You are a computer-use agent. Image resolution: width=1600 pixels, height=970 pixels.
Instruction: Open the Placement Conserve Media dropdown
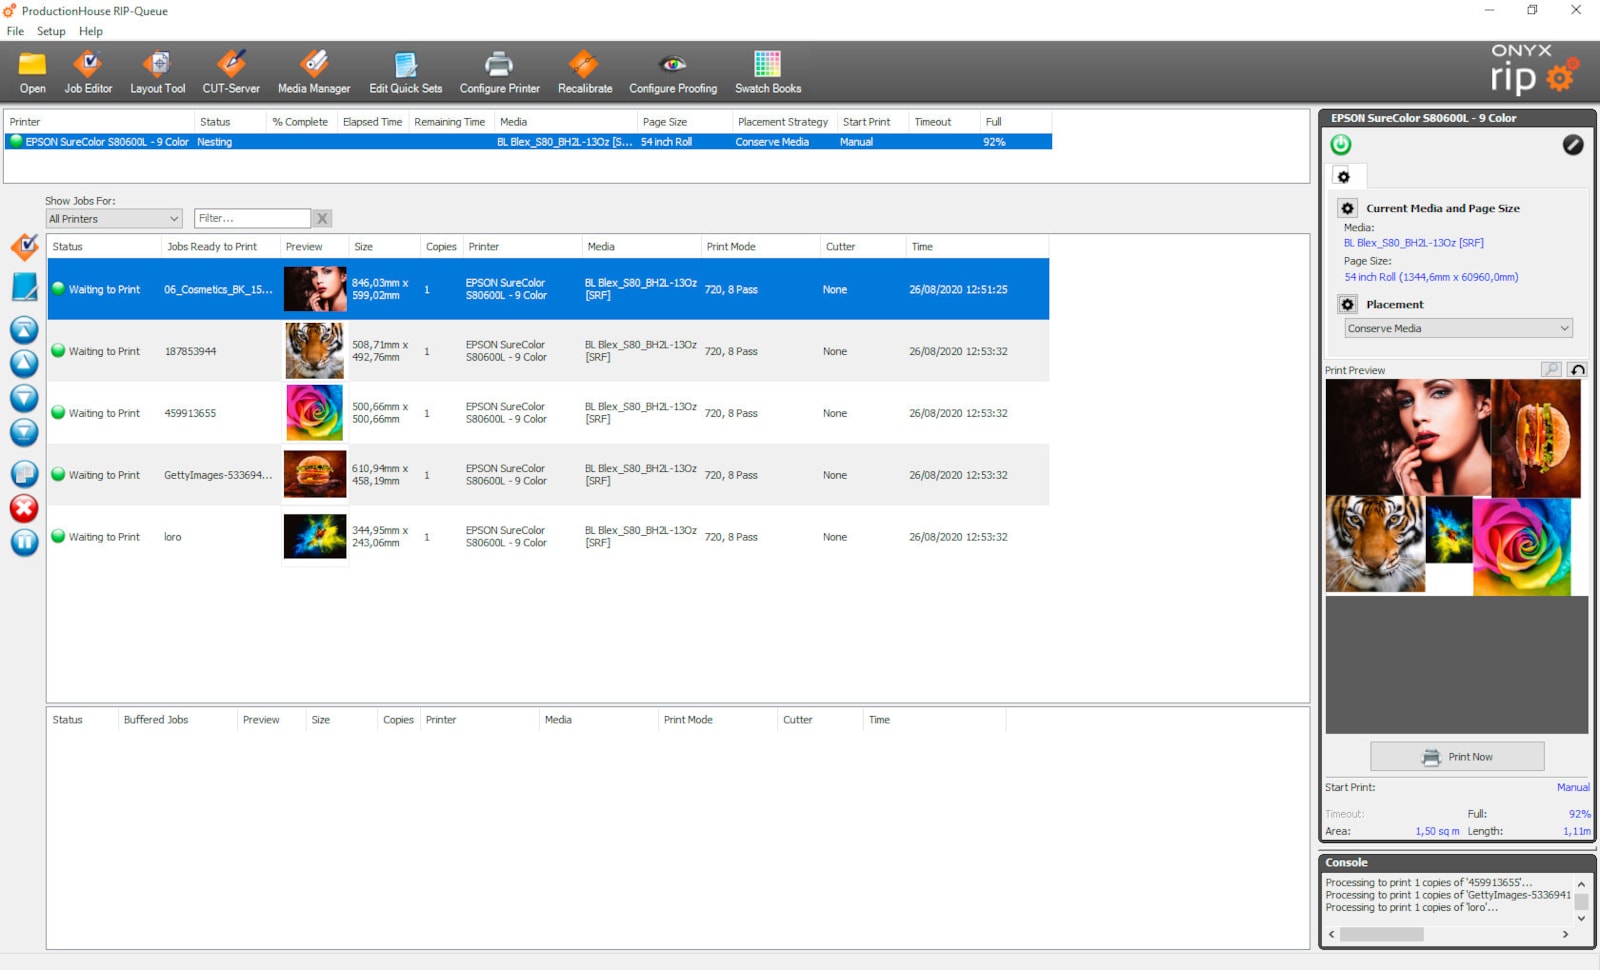(1458, 329)
